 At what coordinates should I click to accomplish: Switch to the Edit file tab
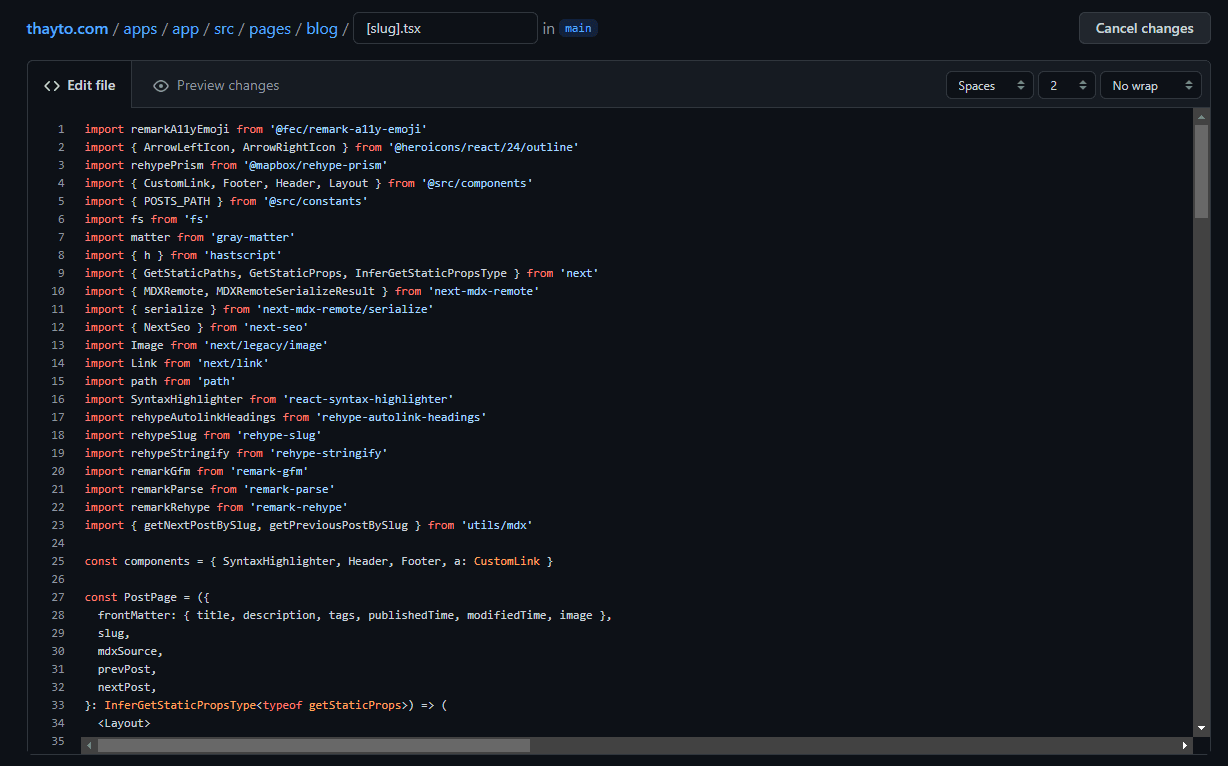click(79, 86)
